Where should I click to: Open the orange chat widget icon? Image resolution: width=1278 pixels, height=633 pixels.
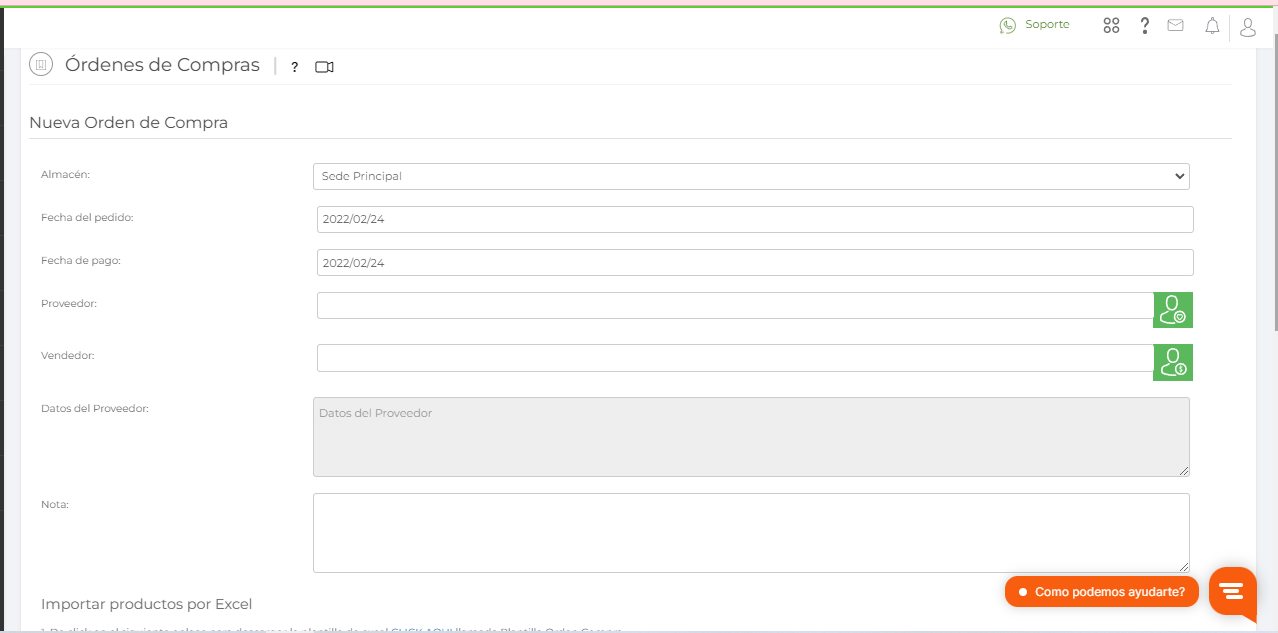[x=1232, y=594]
